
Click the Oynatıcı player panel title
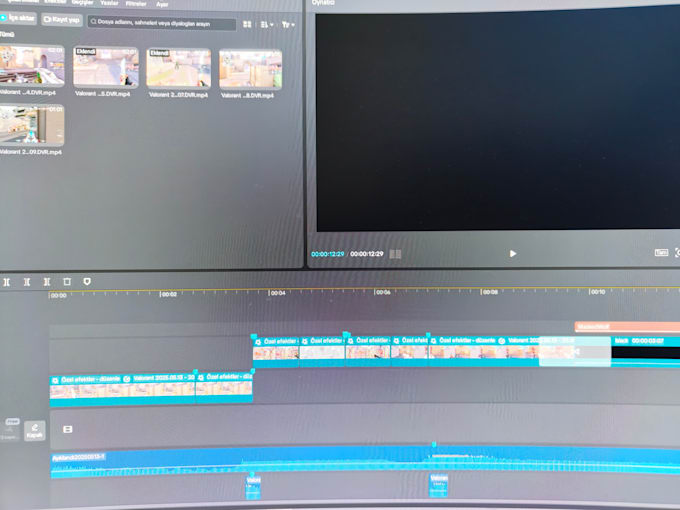click(323, 3)
